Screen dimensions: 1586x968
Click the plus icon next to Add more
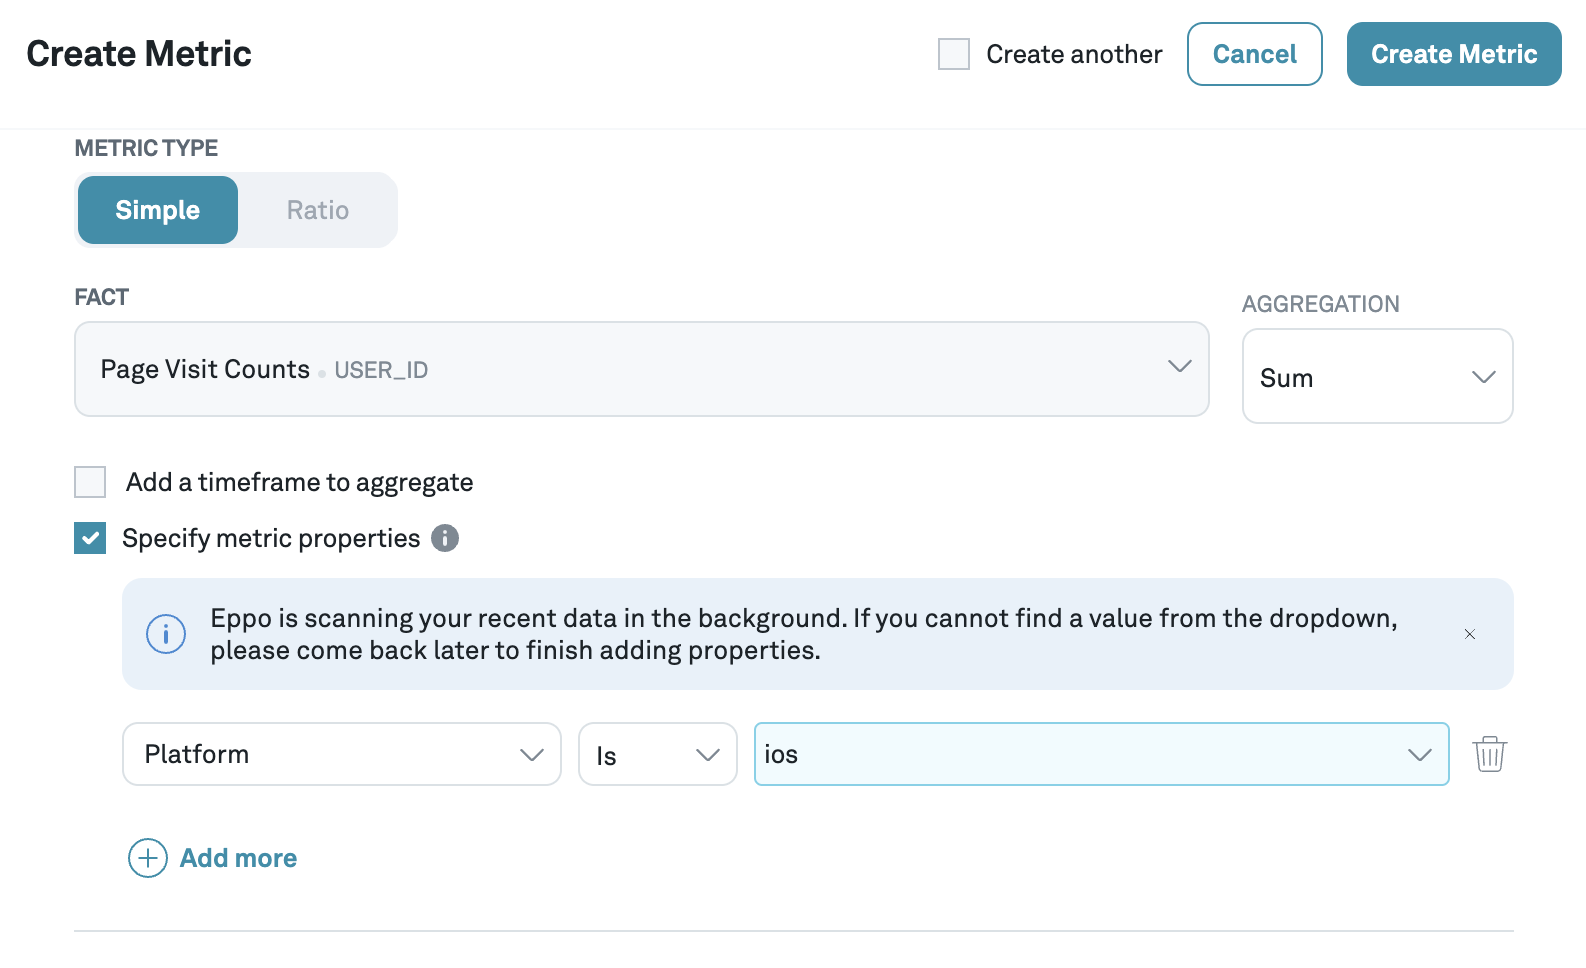[147, 858]
